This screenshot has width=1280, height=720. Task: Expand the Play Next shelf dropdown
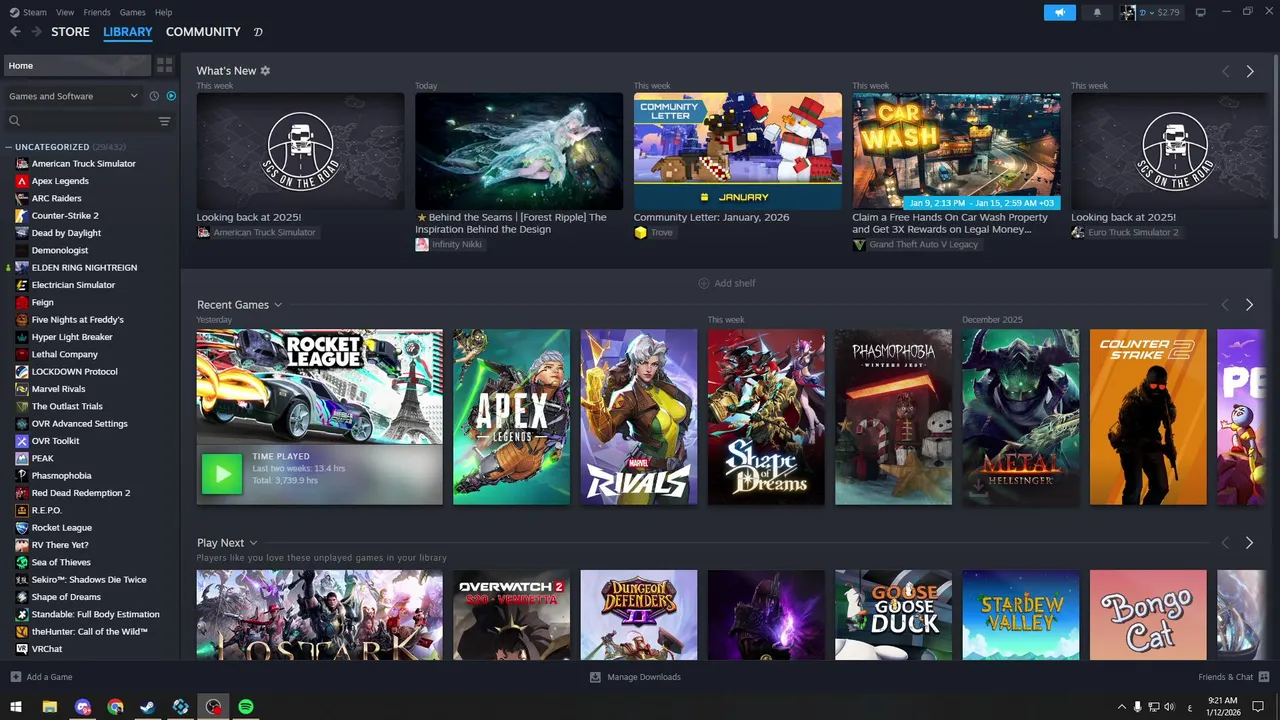(253, 543)
